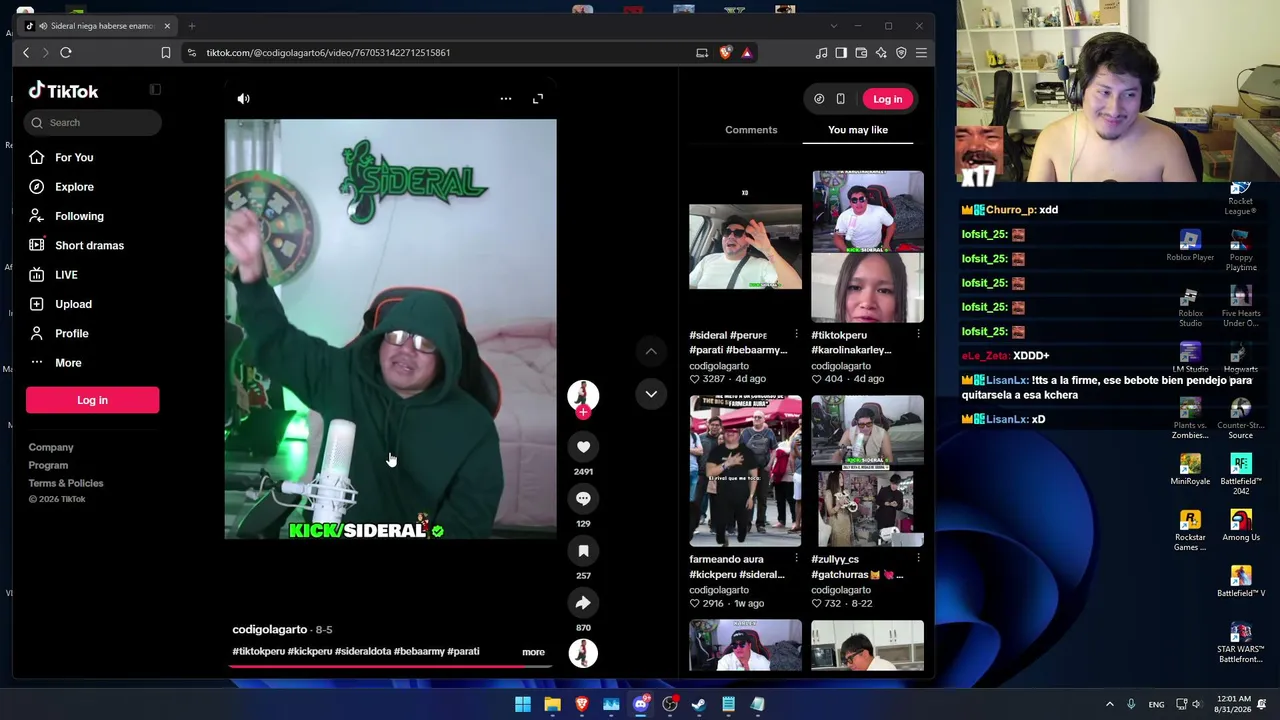Open options for 'farmeando aura' card

point(796,559)
